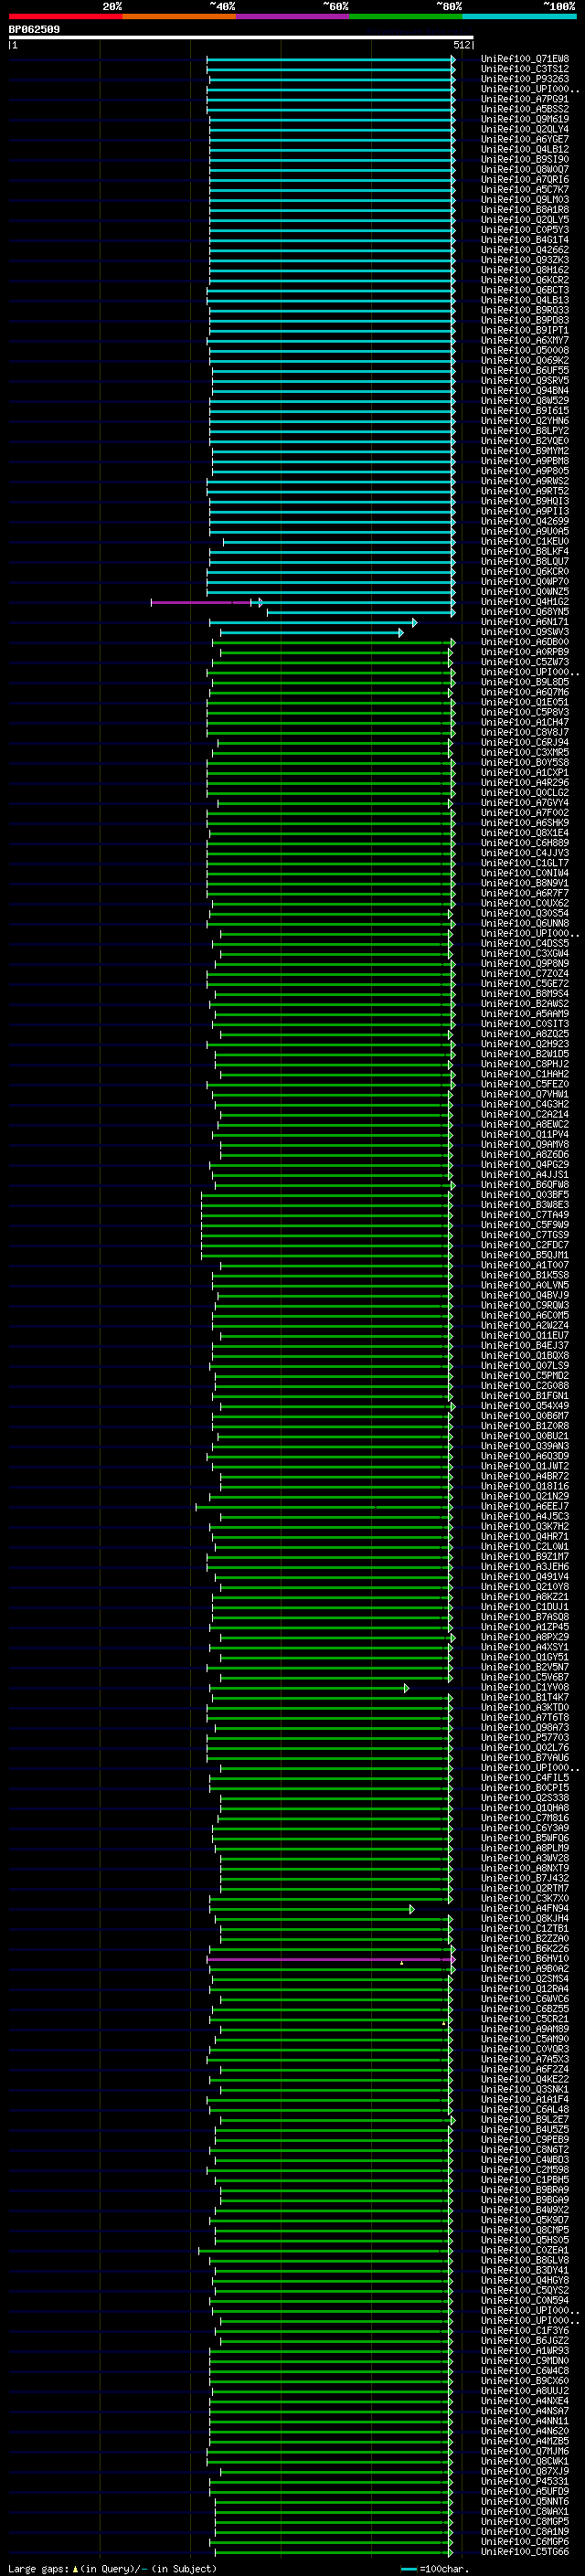Viewport: 585px width, 2576px height.
Task: Select label UniRef100_Q1E051
Action: point(525,702)
